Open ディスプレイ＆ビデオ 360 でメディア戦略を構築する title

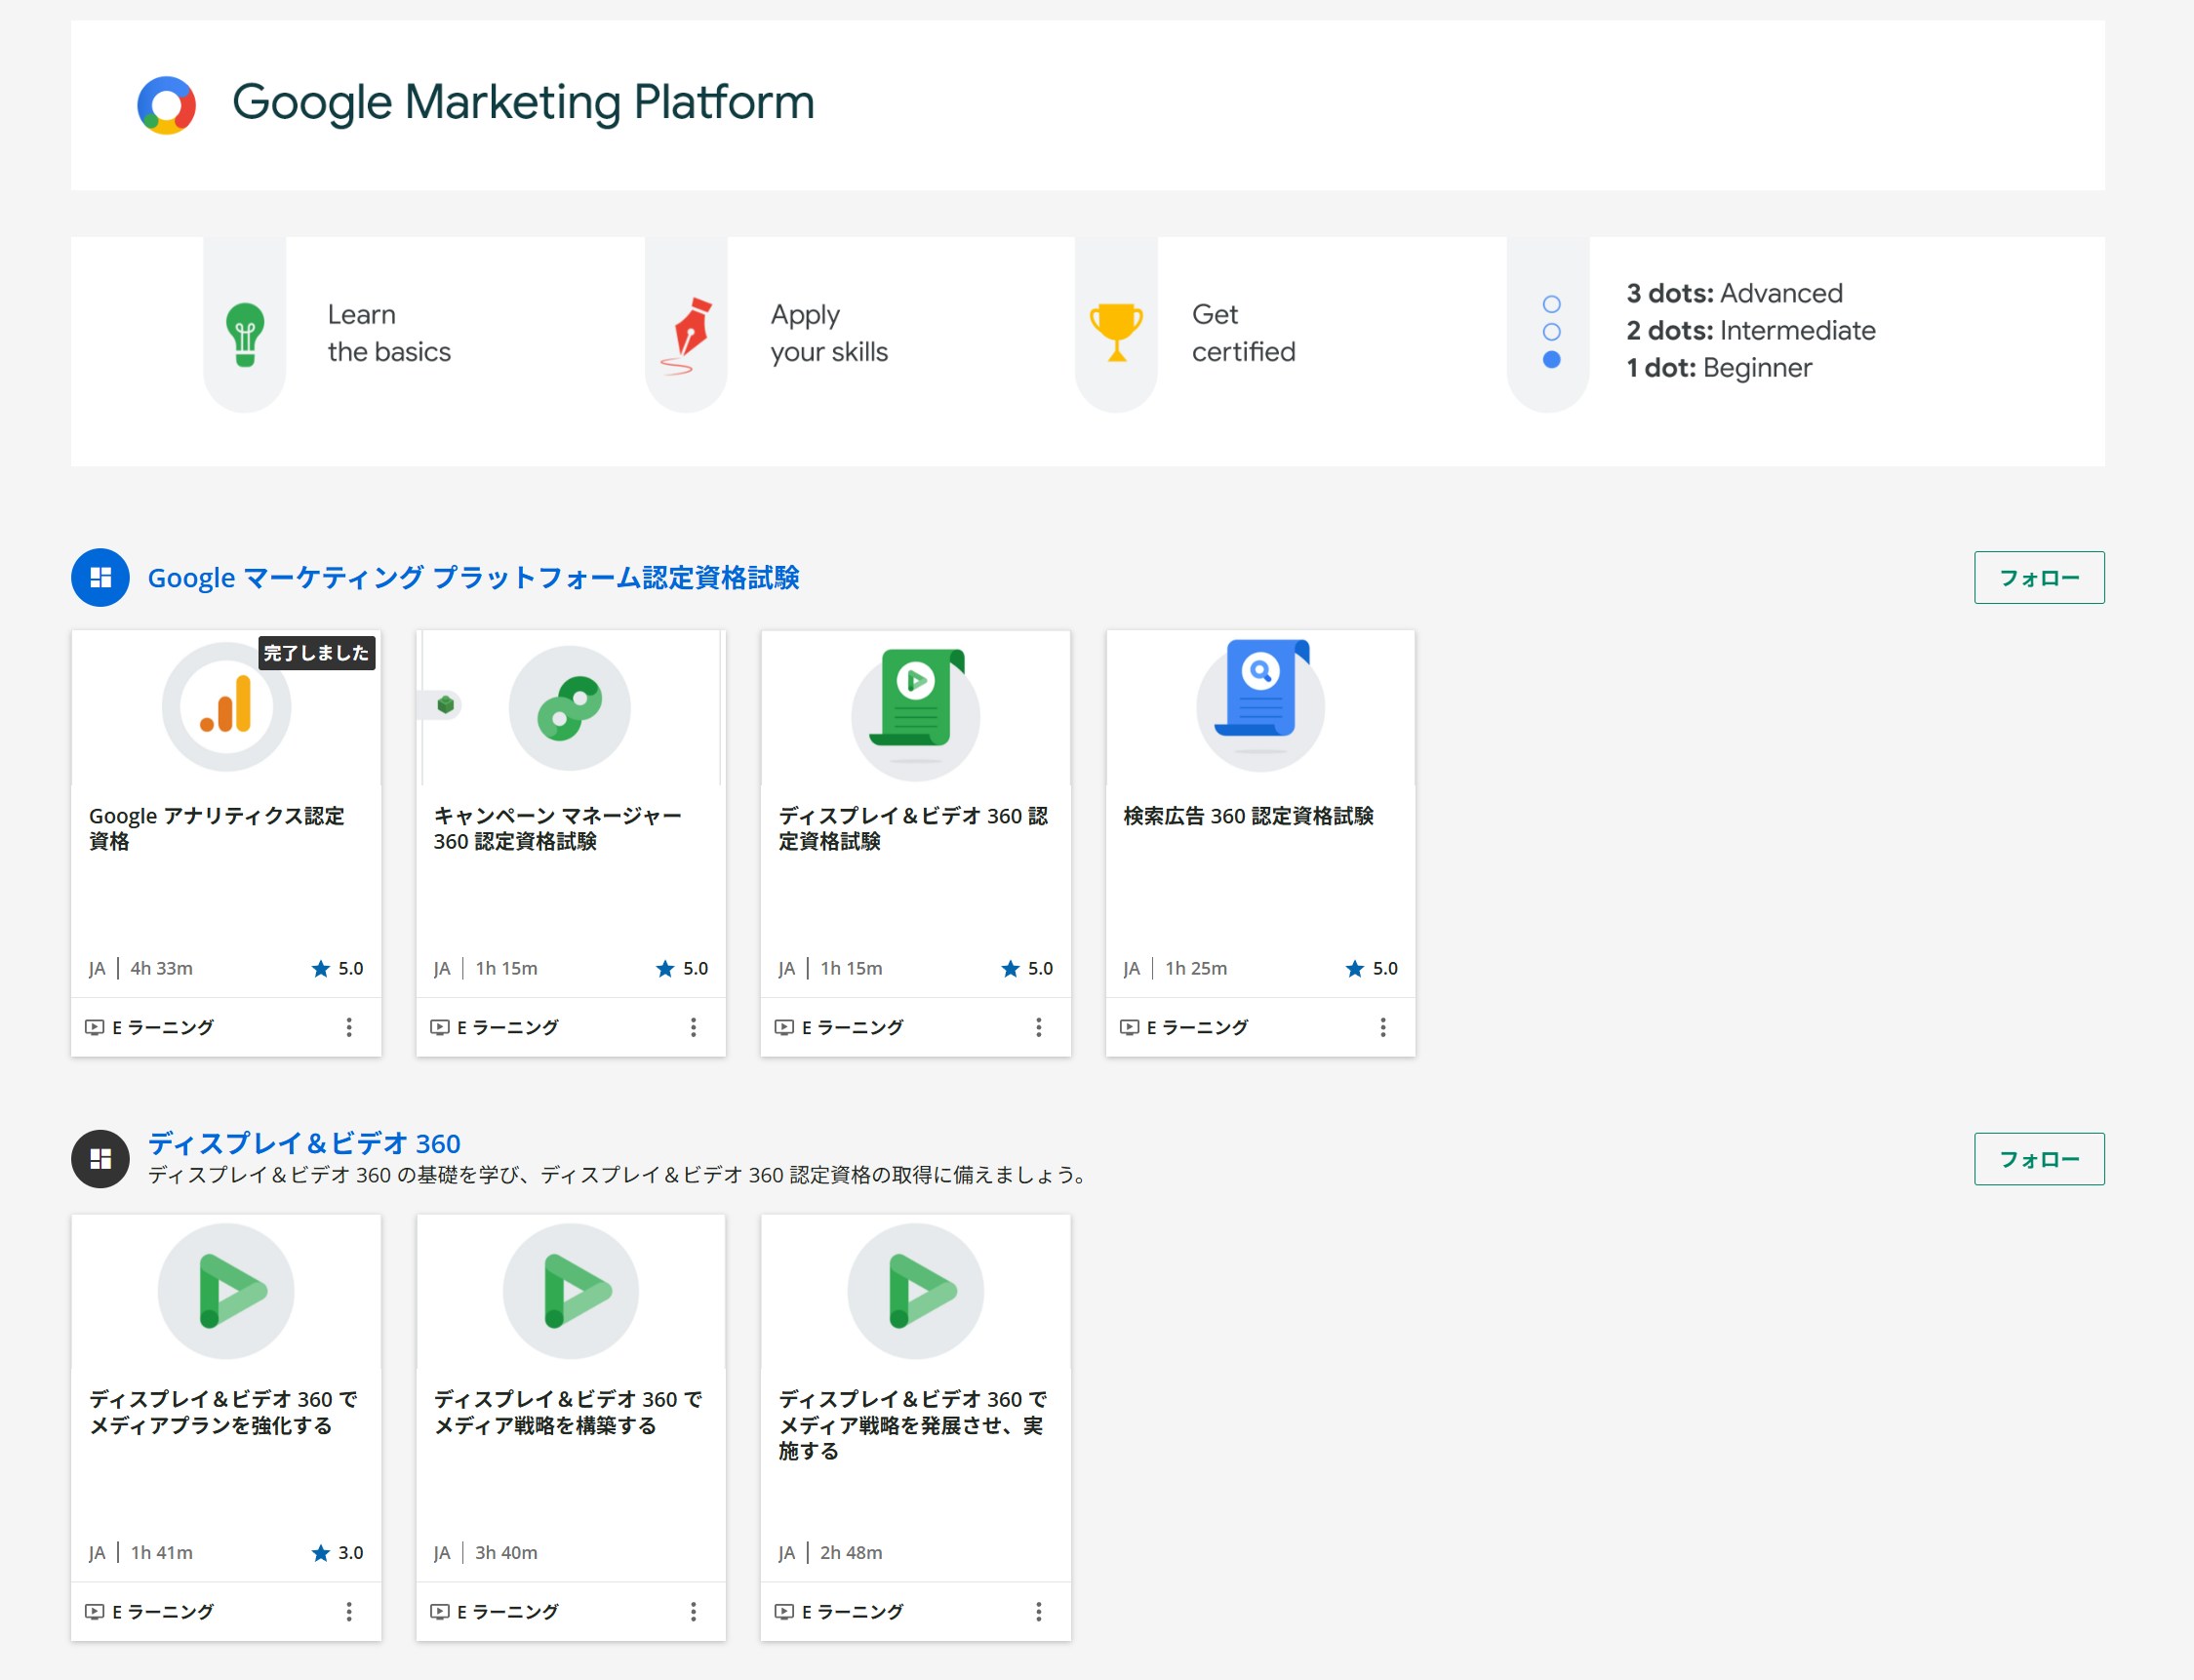[x=568, y=1412]
